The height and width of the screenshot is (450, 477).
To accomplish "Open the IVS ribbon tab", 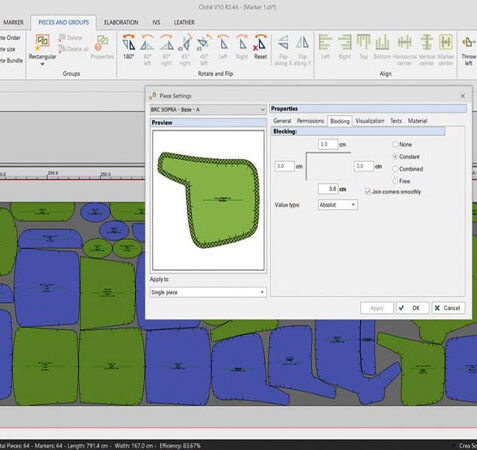I will coord(156,22).
